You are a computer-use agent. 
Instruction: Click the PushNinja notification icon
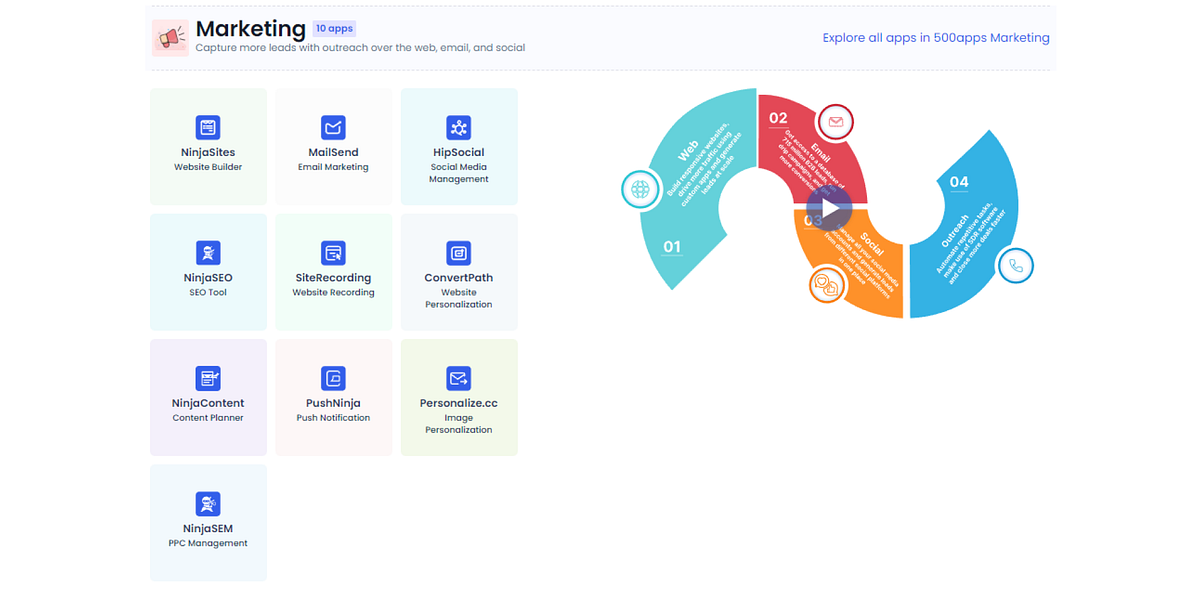[x=333, y=378]
